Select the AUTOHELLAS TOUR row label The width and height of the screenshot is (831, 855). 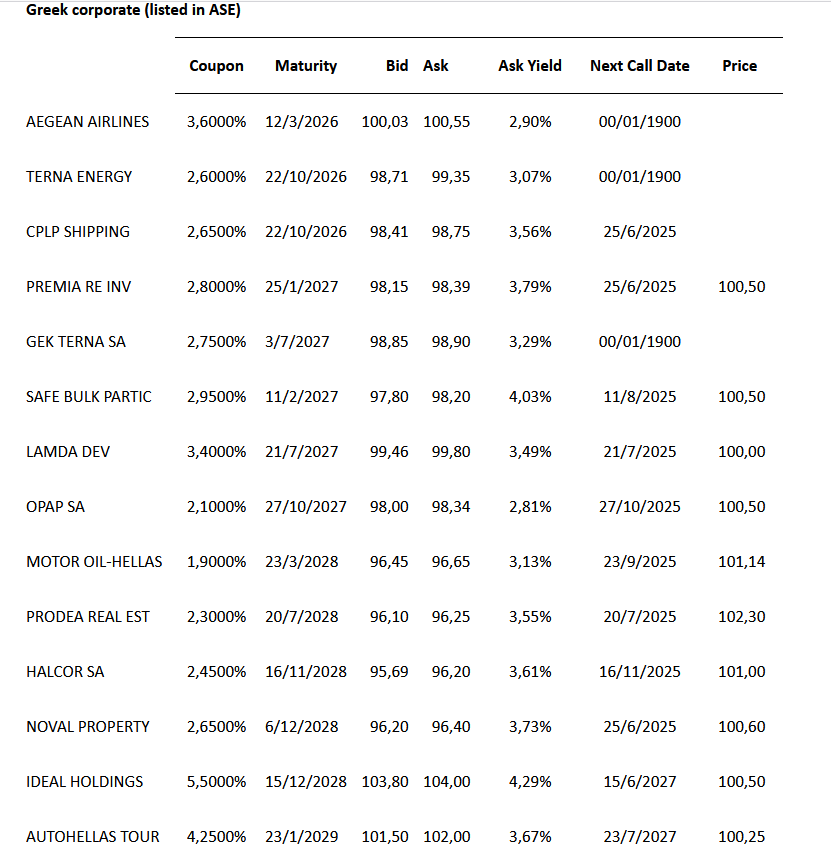tap(93, 837)
